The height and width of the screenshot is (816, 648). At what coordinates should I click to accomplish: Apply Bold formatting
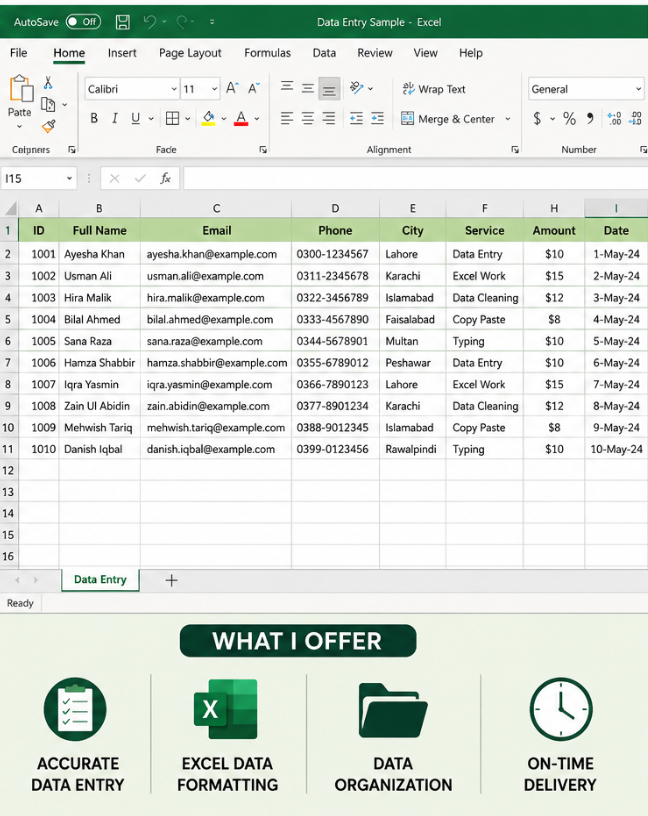coord(94,119)
